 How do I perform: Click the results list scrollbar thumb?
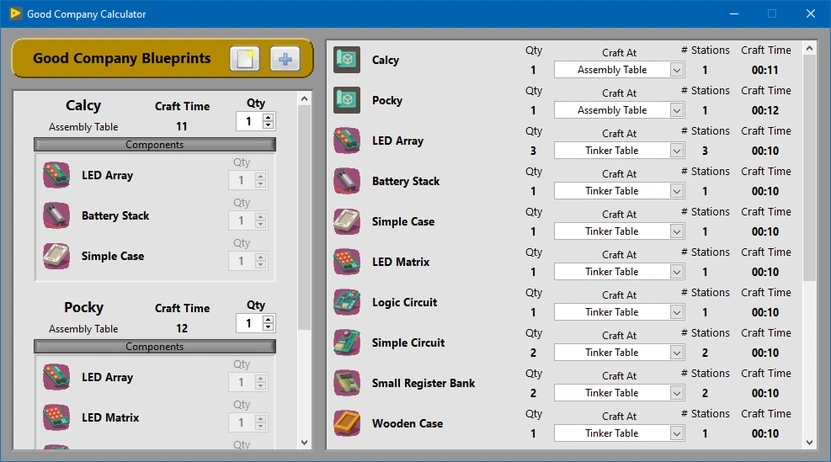point(809,168)
